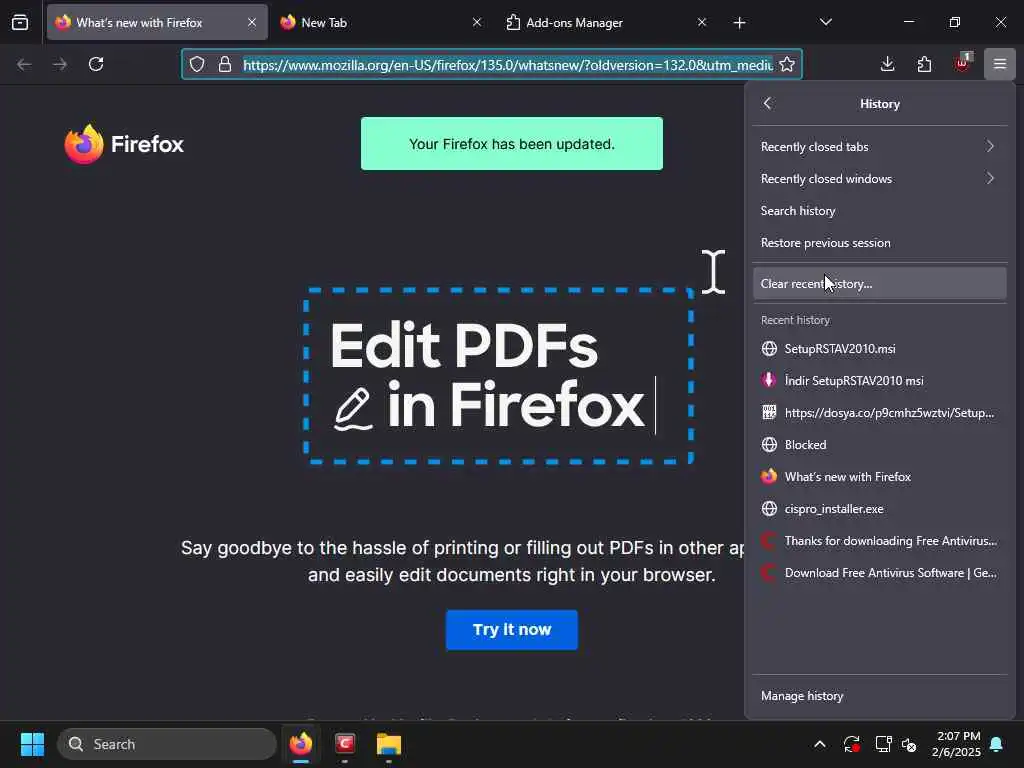Click the Windows taskbar Search box
Viewport: 1024px width, 768px height.
[167, 744]
